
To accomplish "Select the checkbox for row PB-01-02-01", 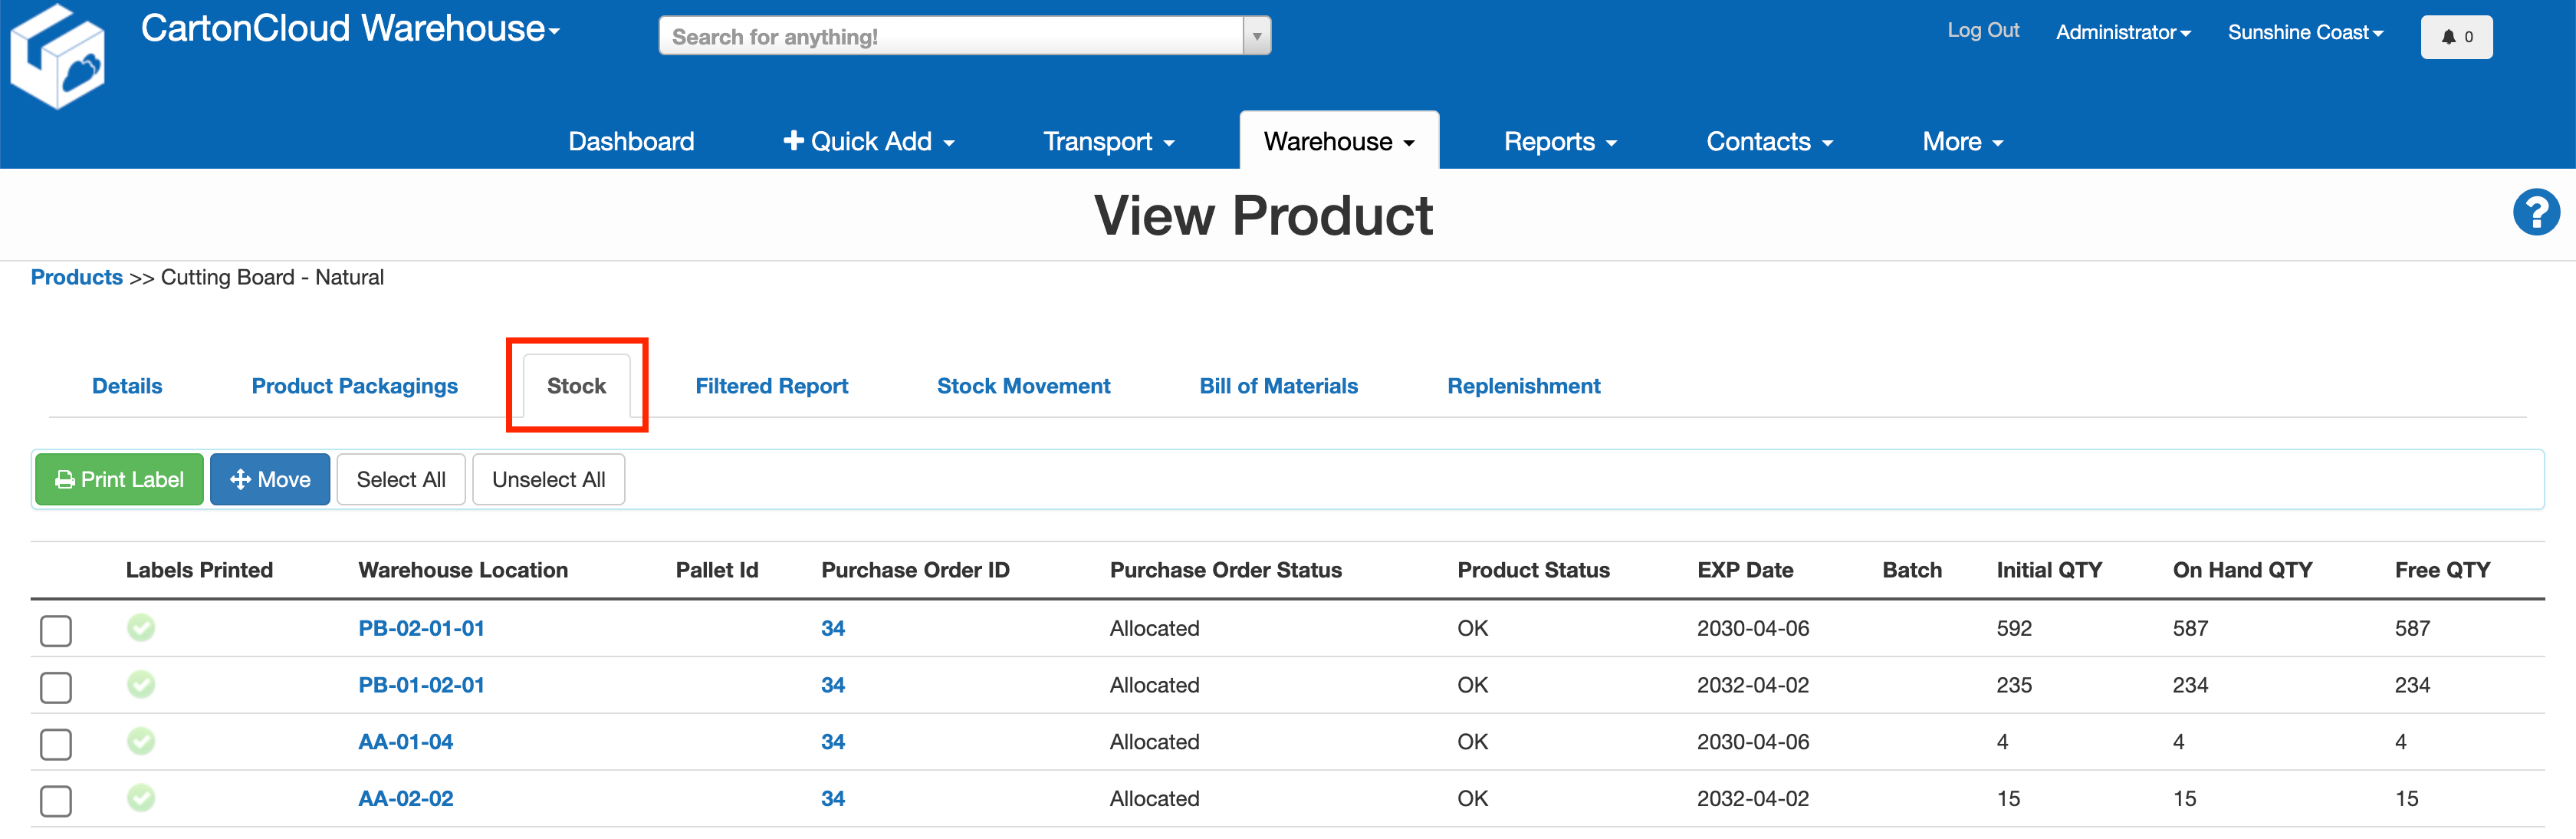I will (56, 687).
